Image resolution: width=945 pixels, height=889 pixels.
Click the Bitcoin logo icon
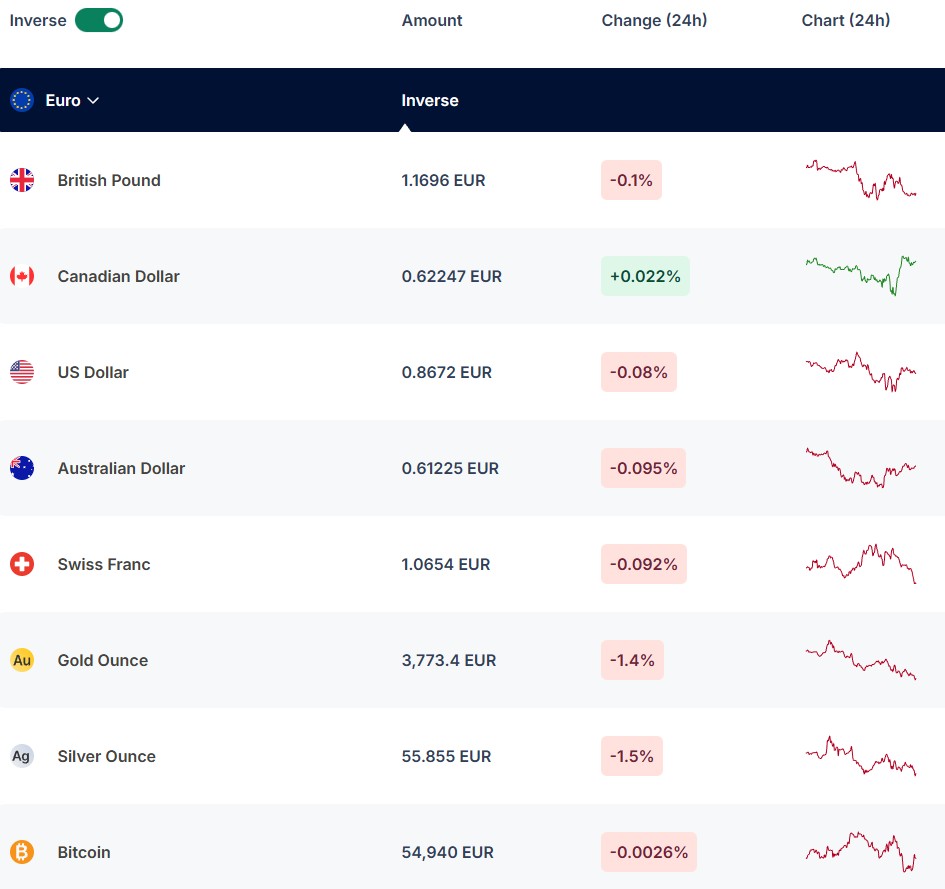(22, 852)
